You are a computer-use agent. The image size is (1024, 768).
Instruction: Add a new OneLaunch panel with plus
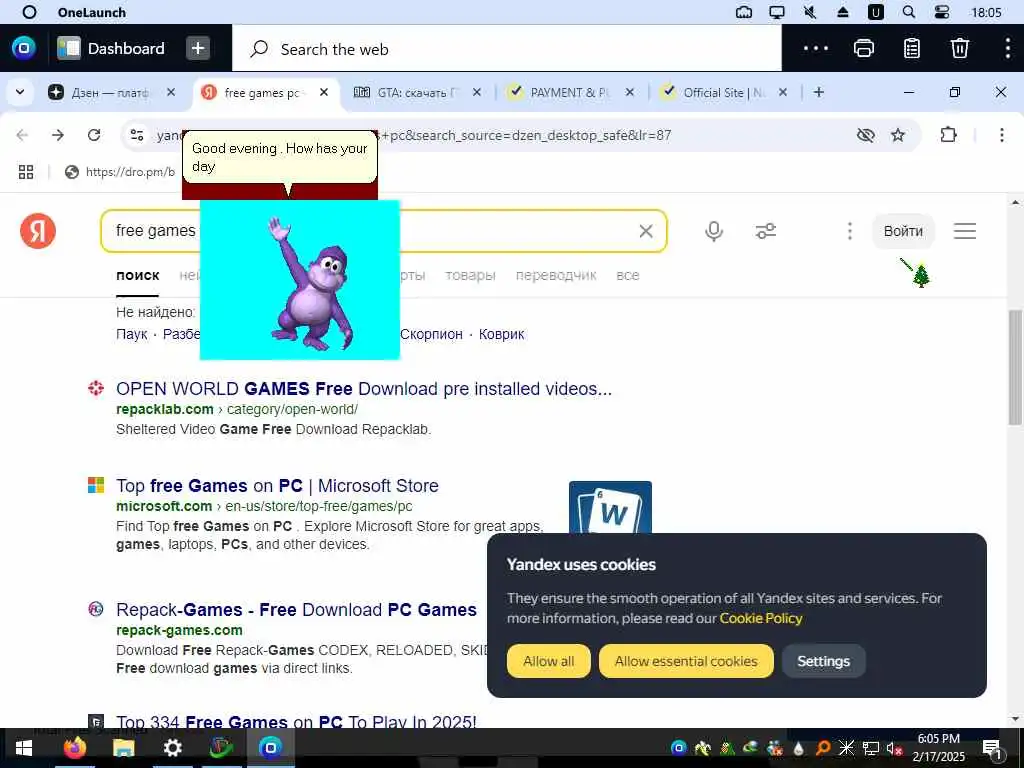click(198, 48)
